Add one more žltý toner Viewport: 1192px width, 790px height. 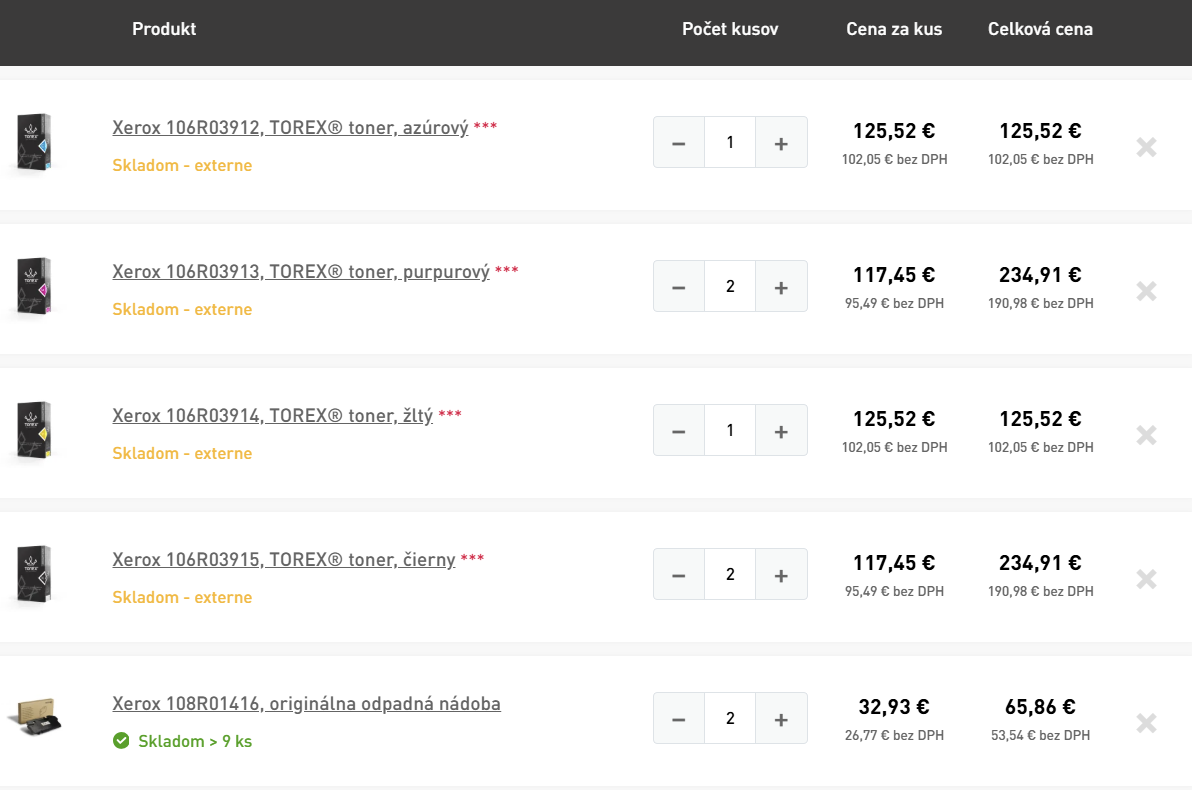point(781,430)
